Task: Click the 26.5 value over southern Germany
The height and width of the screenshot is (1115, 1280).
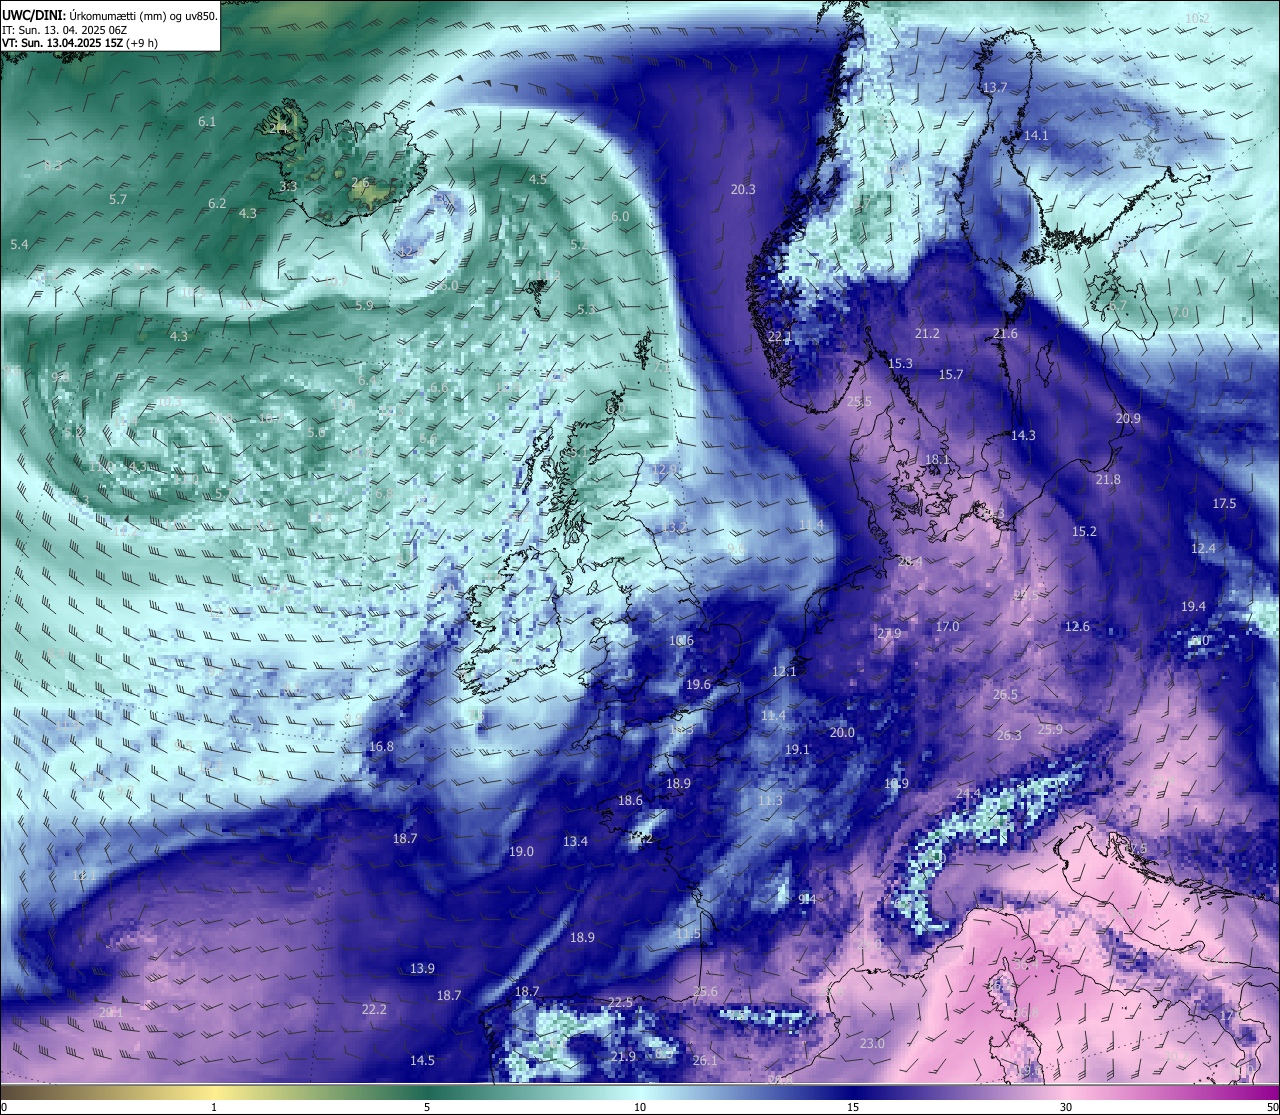Action: [x=1005, y=694]
